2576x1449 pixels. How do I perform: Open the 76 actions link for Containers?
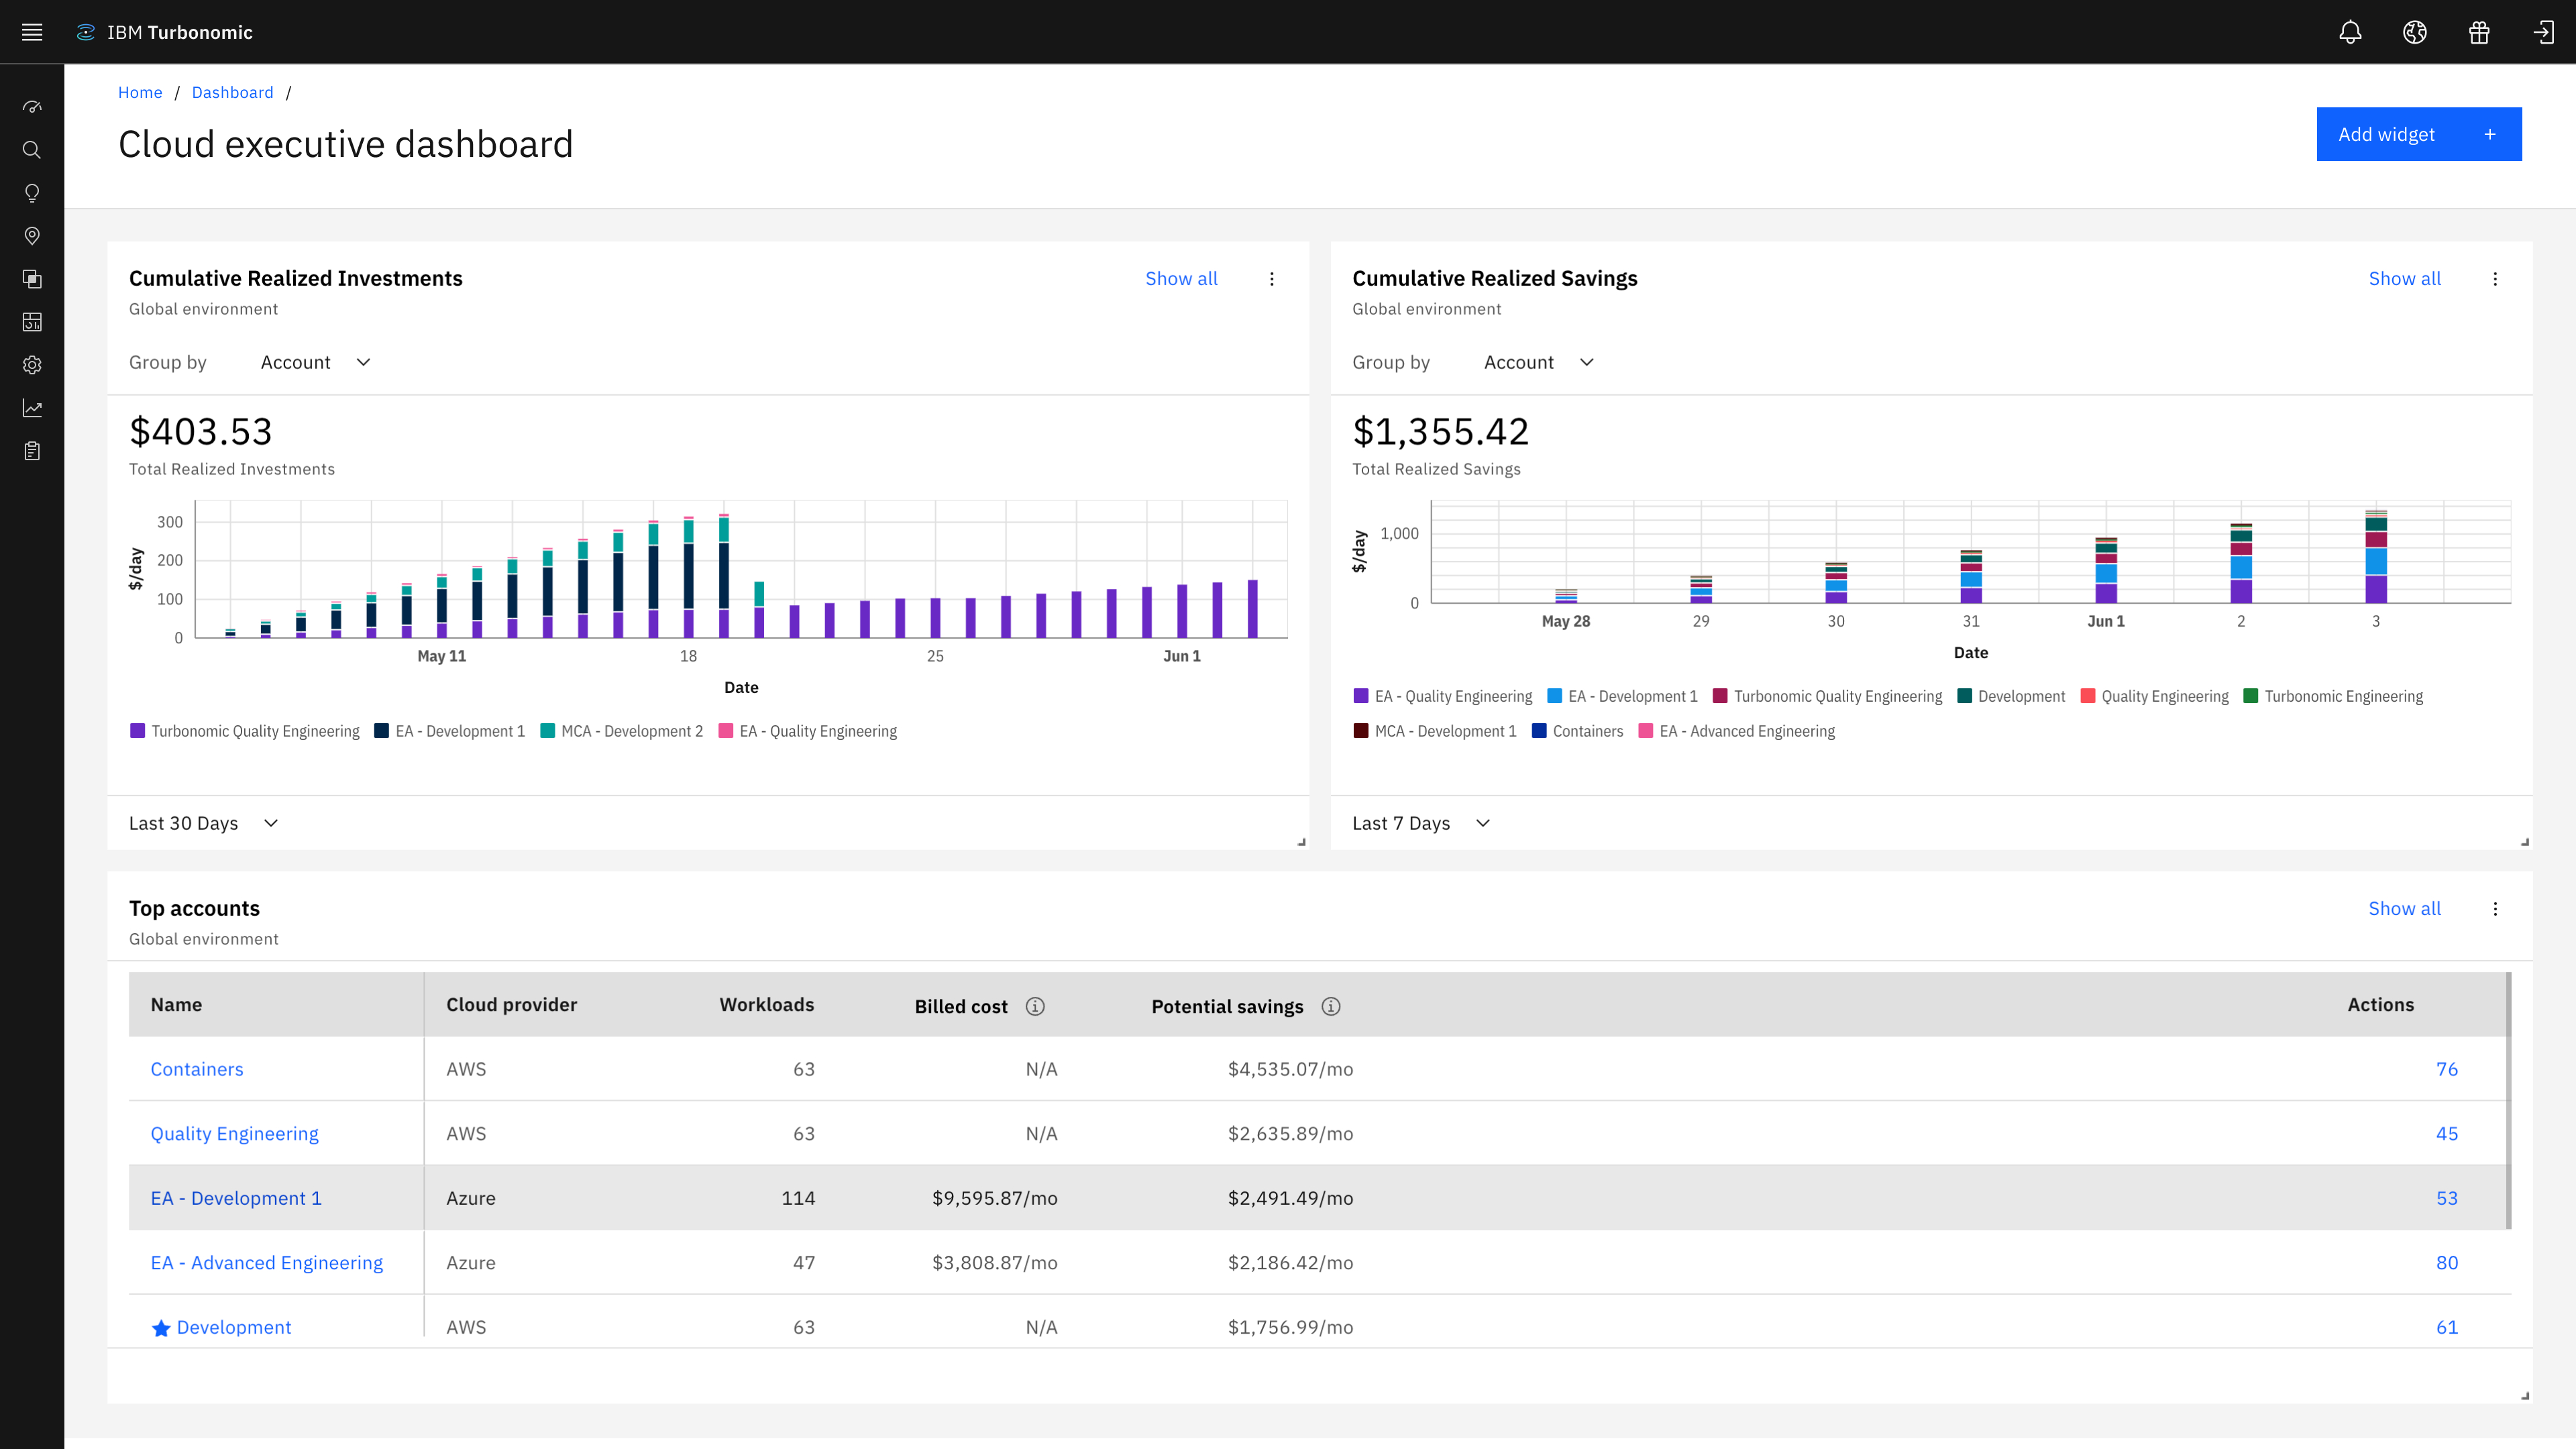point(2446,1069)
